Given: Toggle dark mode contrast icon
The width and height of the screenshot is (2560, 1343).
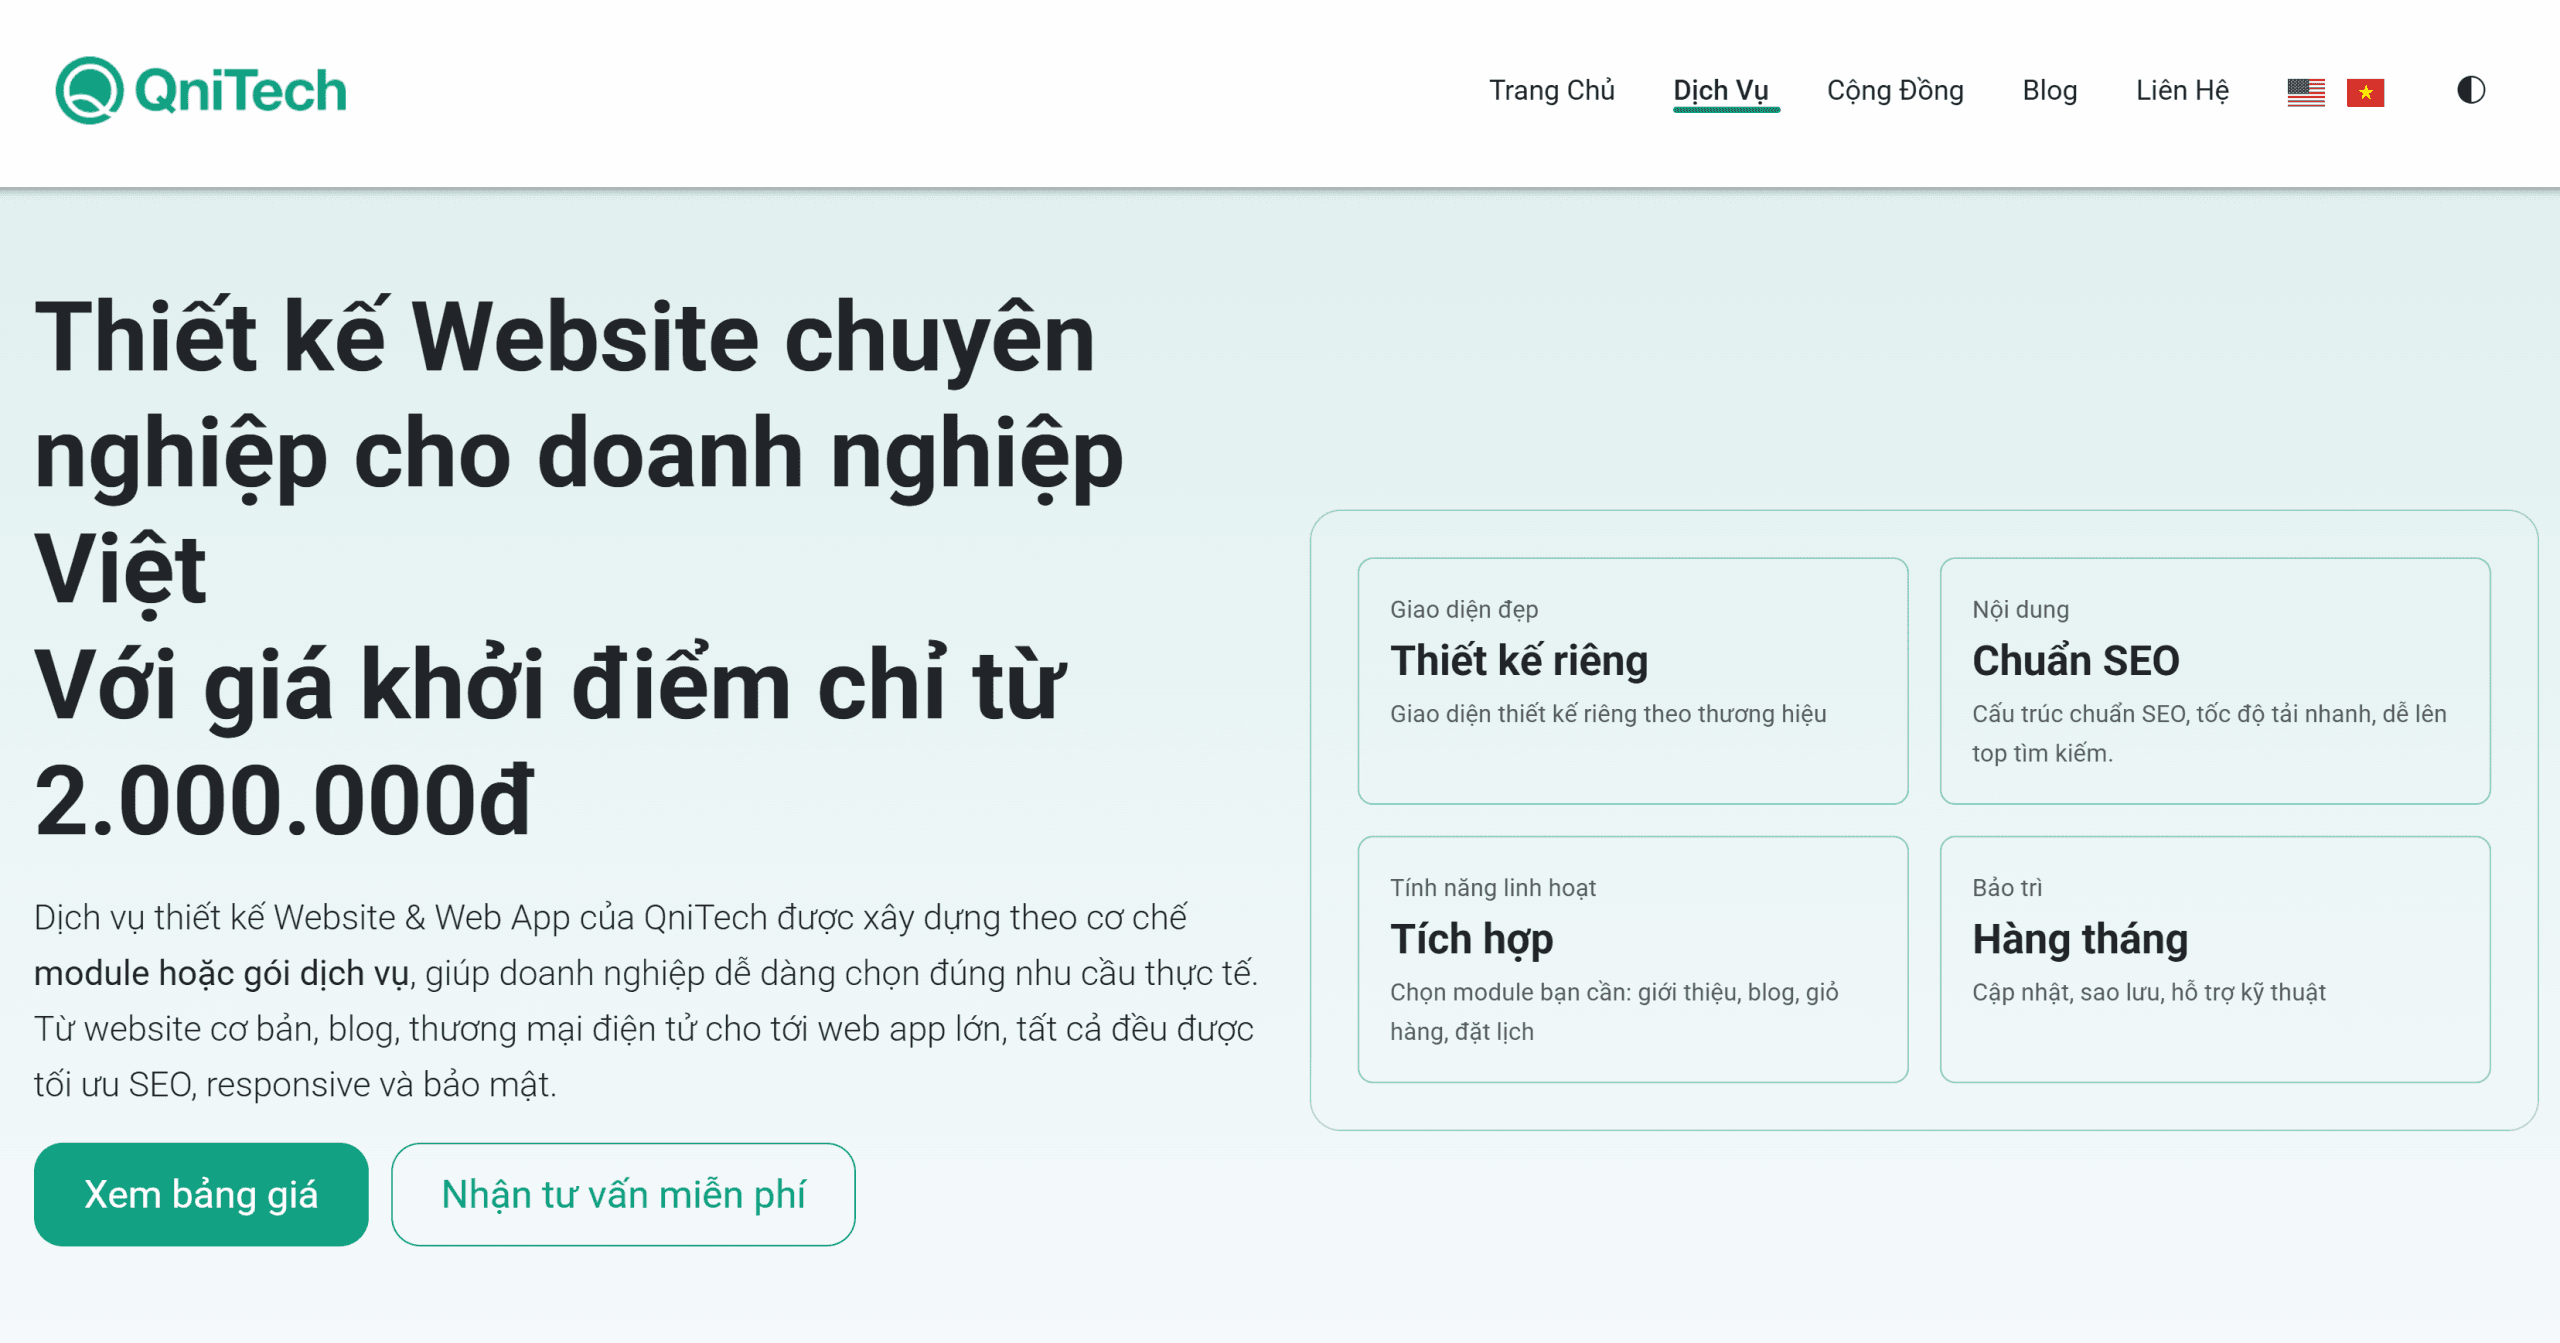Looking at the screenshot, I should pos(2470,90).
